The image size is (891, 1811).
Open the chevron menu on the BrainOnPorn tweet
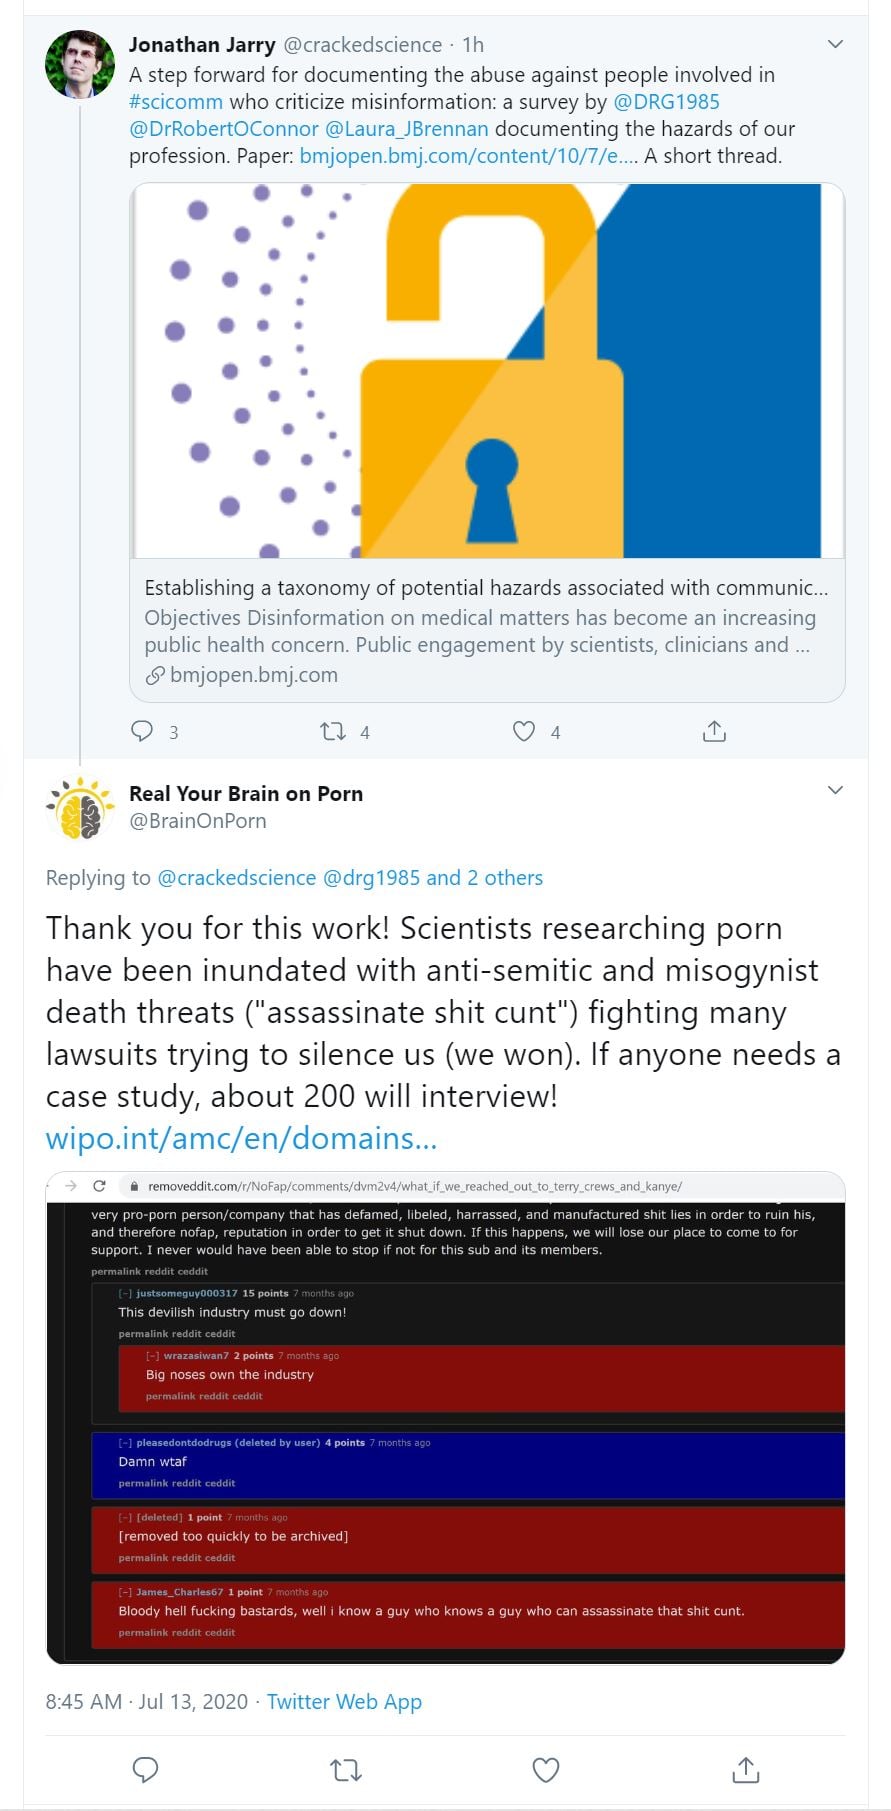[836, 790]
